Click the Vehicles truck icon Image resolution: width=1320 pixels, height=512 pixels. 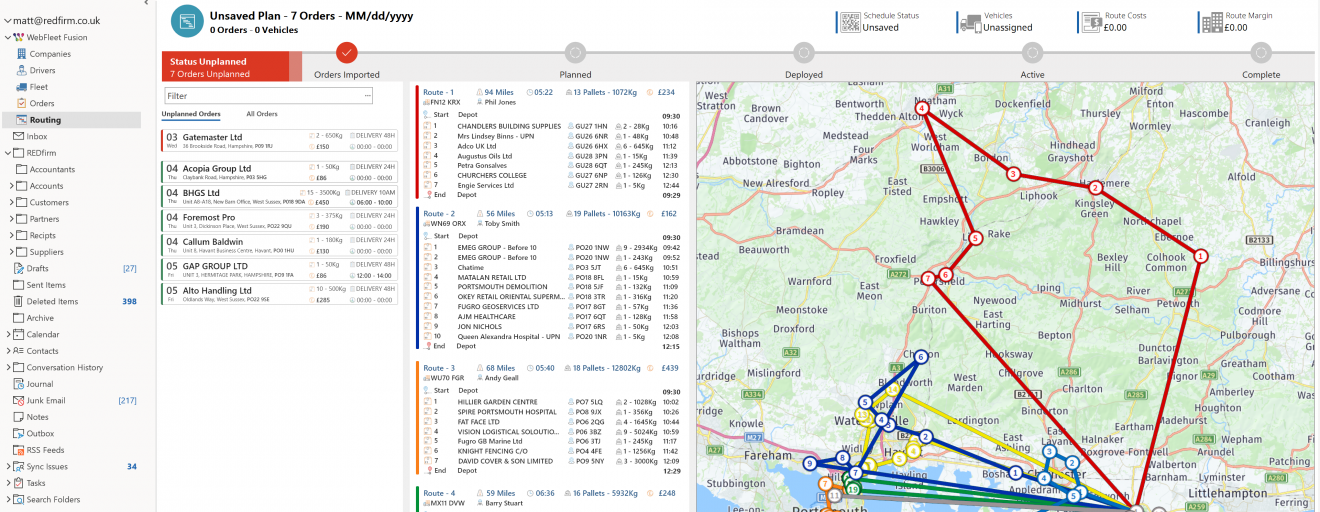coord(969,22)
